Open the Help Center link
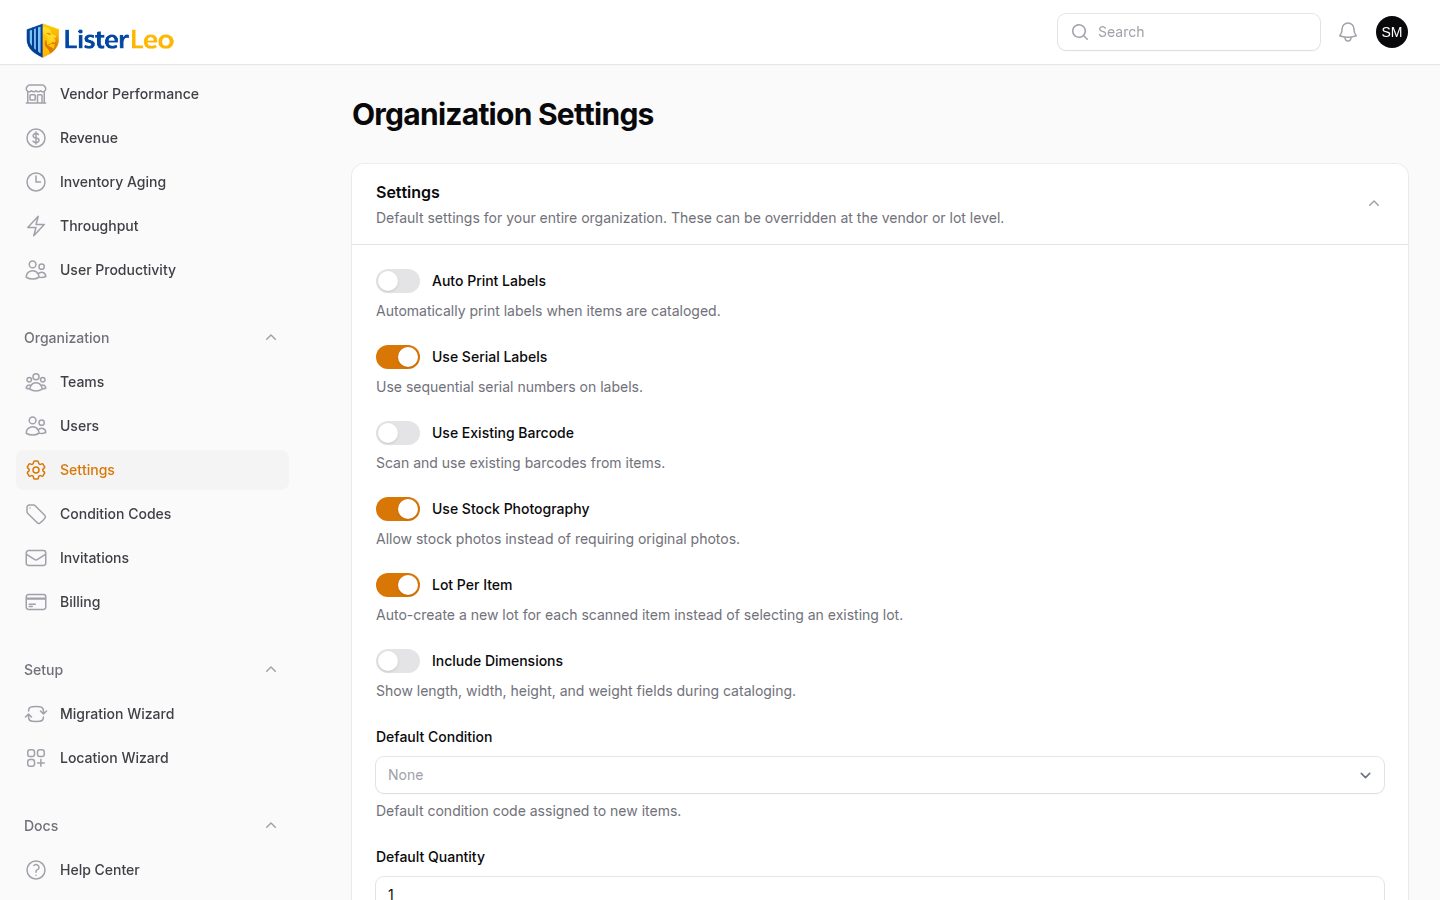The width and height of the screenshot is (1440, 900). coord(99,870)
